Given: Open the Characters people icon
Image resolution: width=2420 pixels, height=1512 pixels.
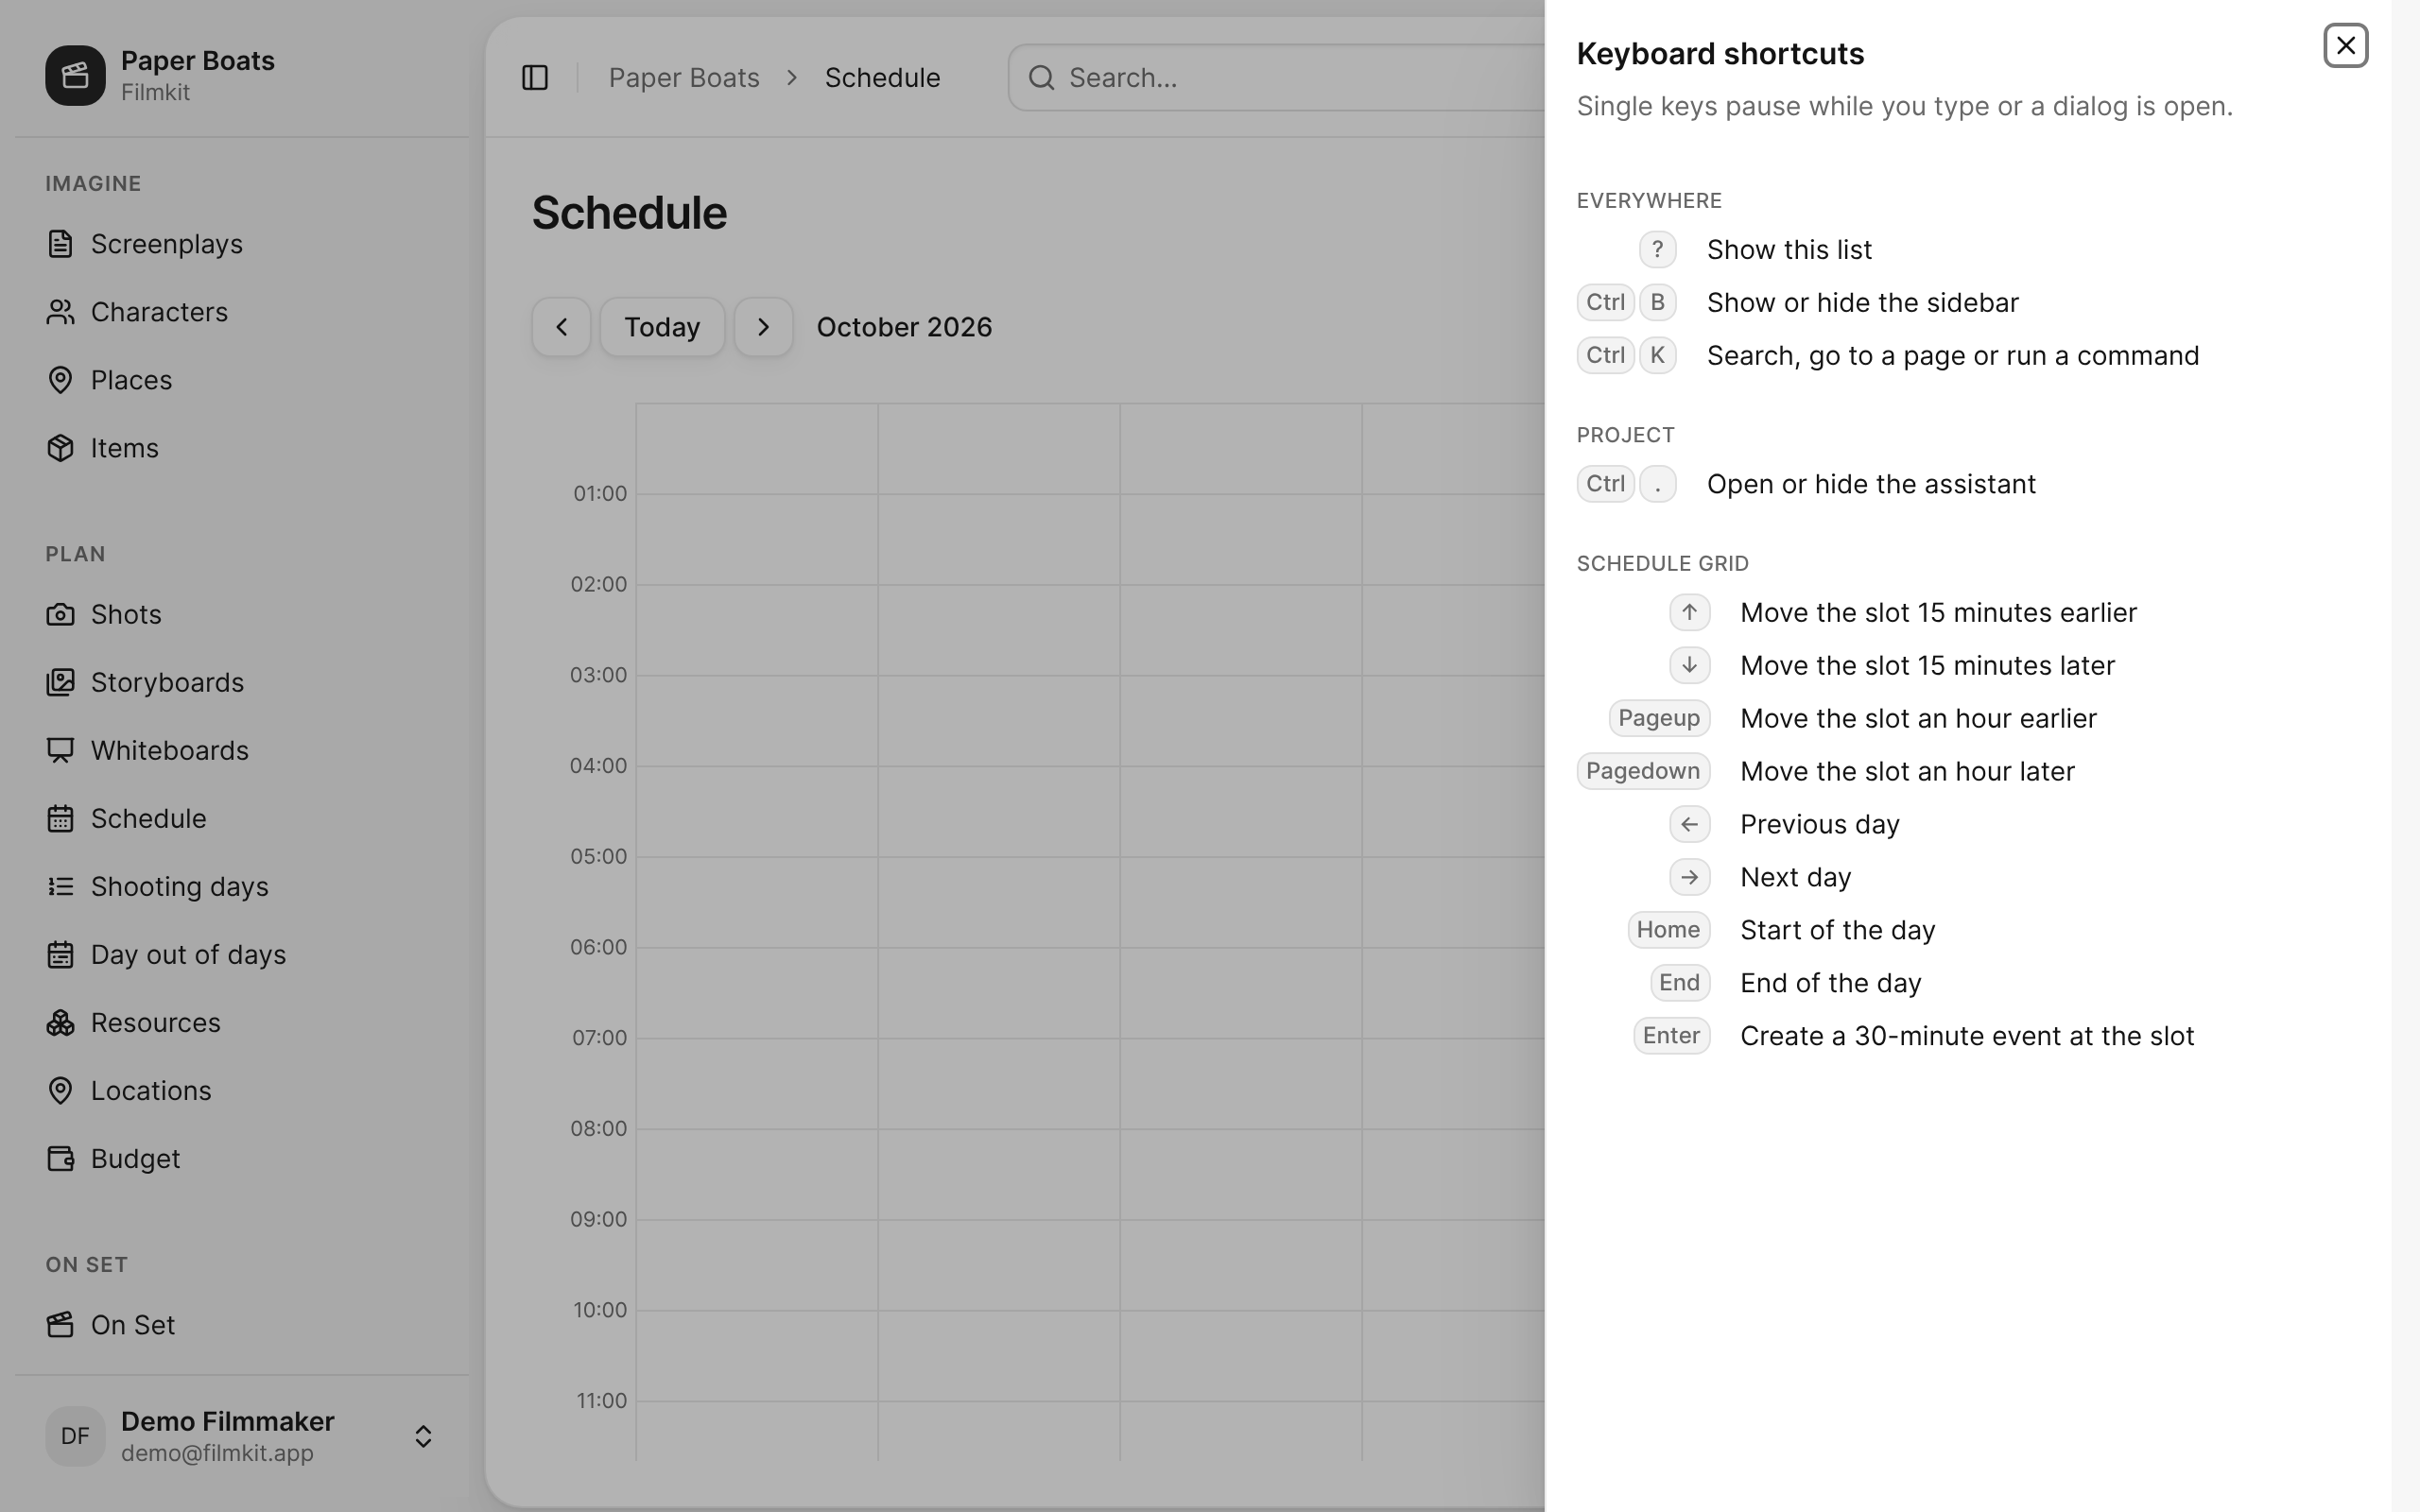Looking at the screenshot, I should point(60,312).
